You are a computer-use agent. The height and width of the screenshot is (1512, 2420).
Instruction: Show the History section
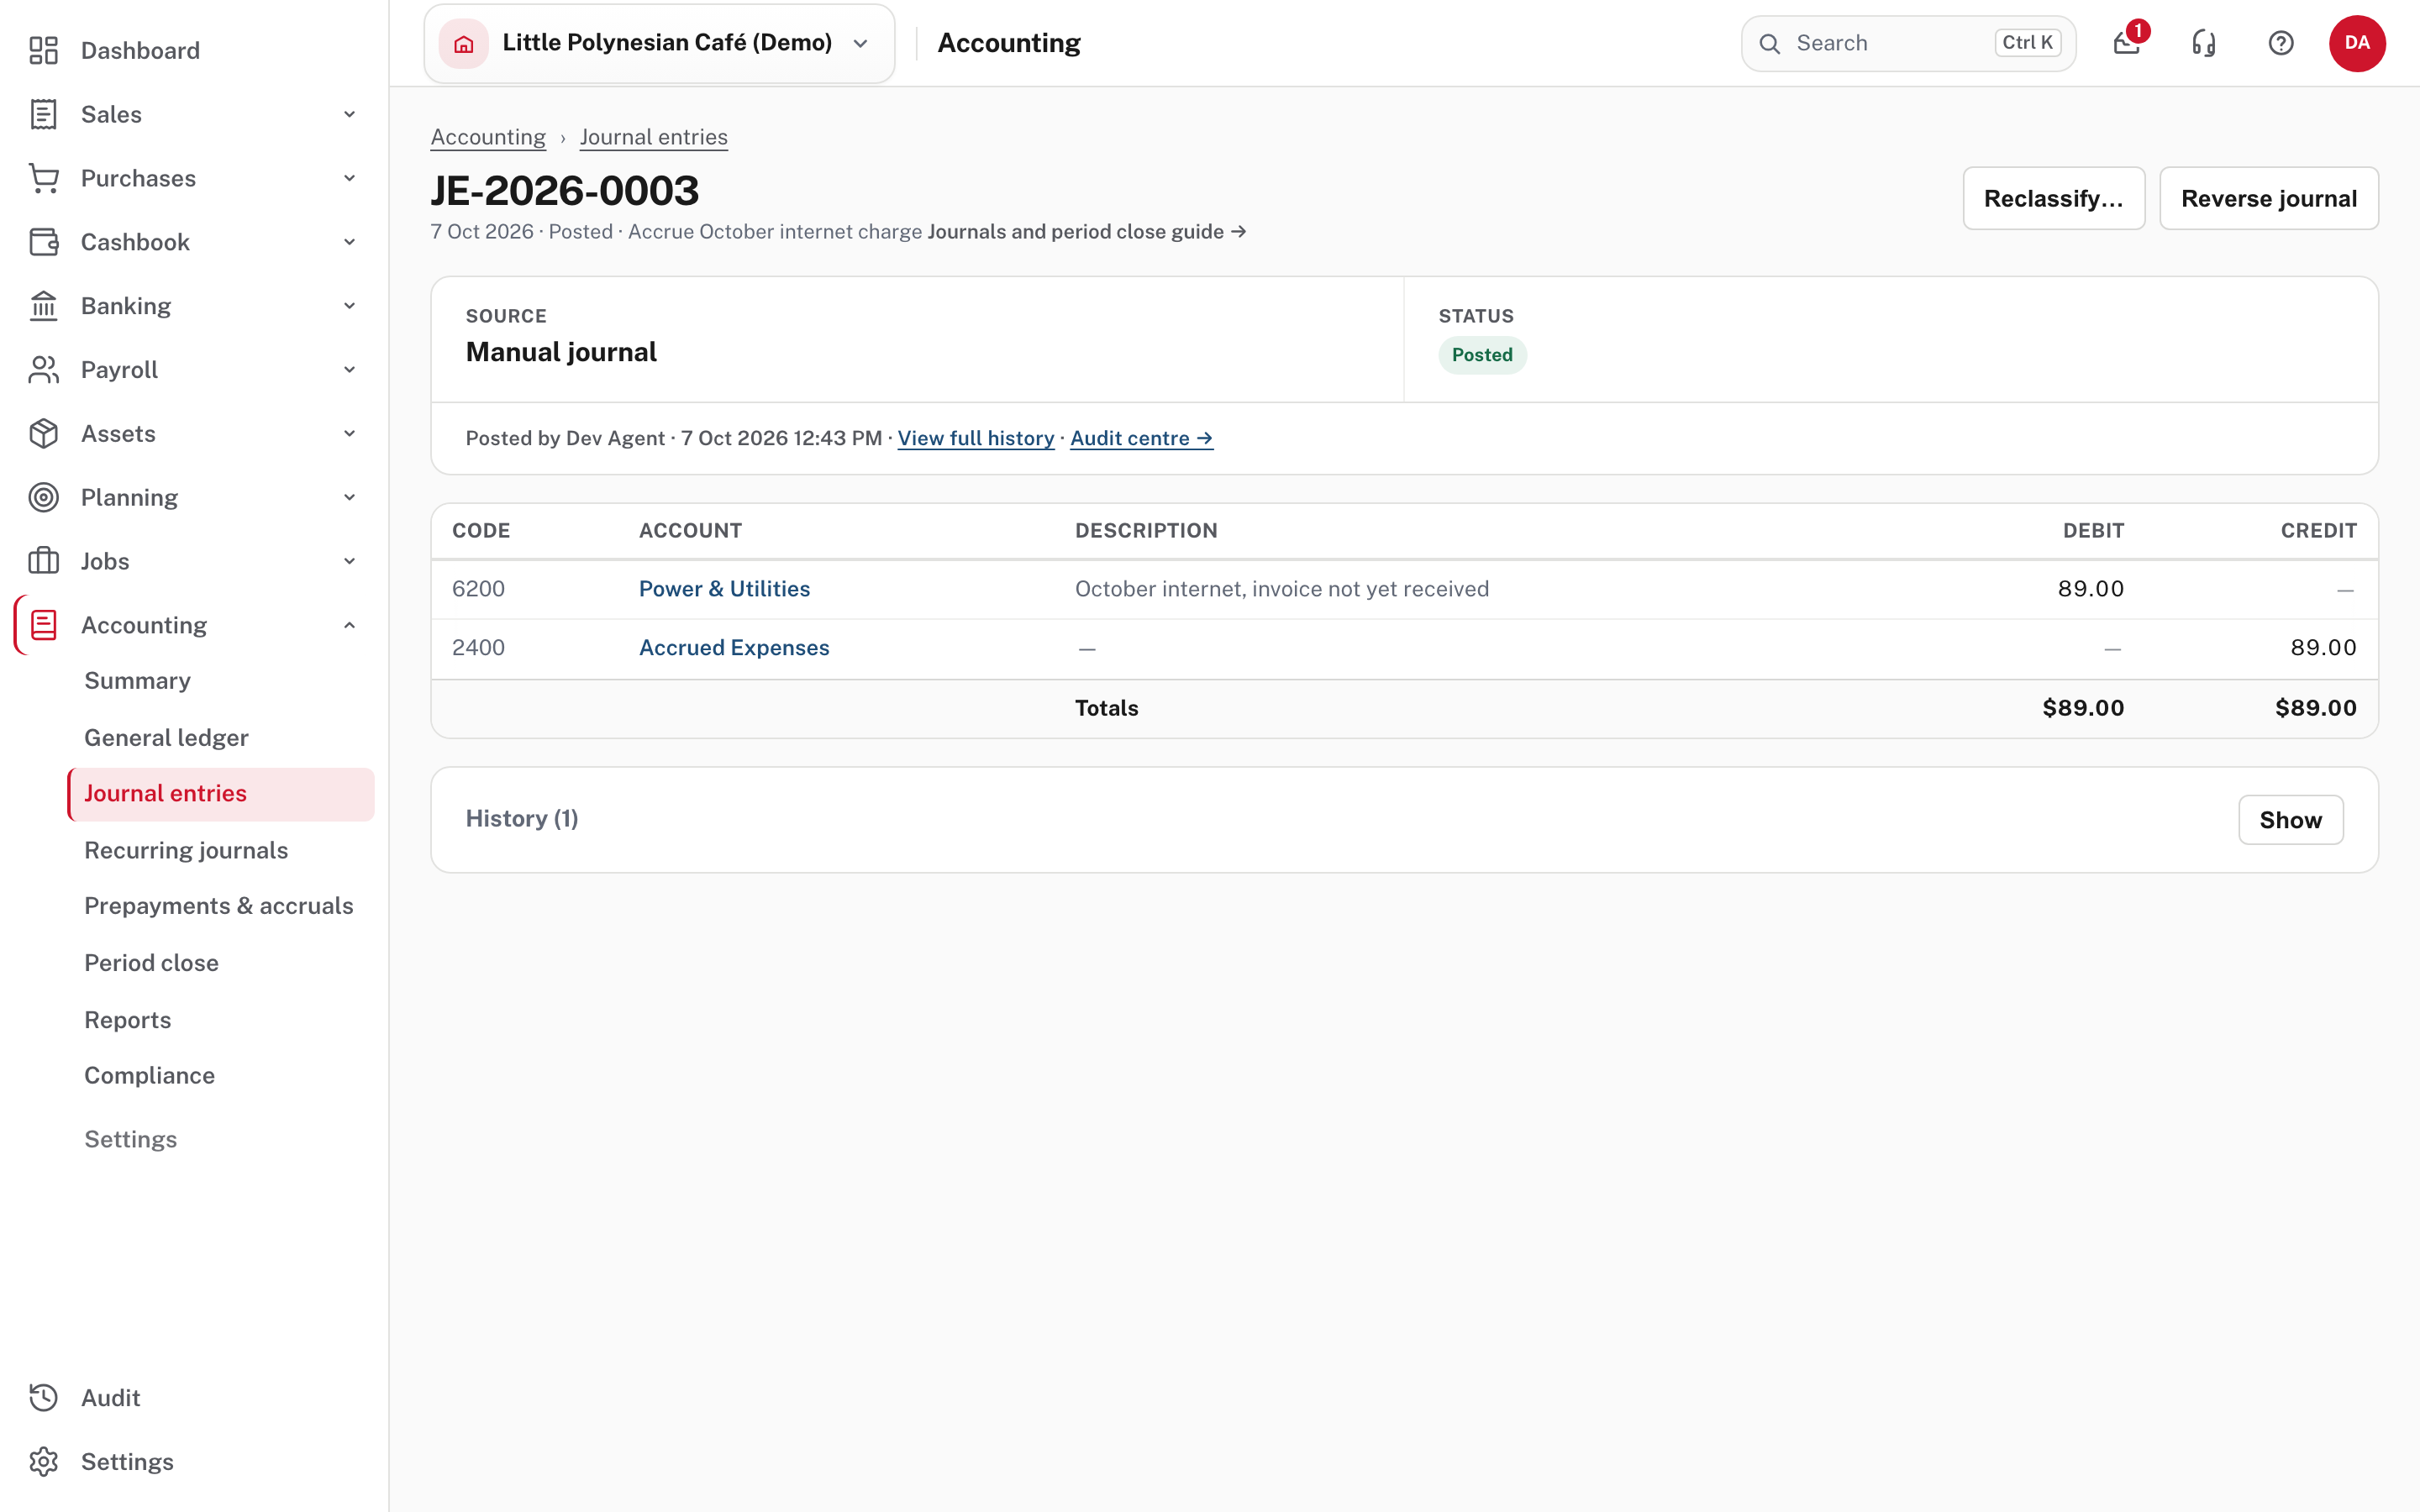point(2290,820)
